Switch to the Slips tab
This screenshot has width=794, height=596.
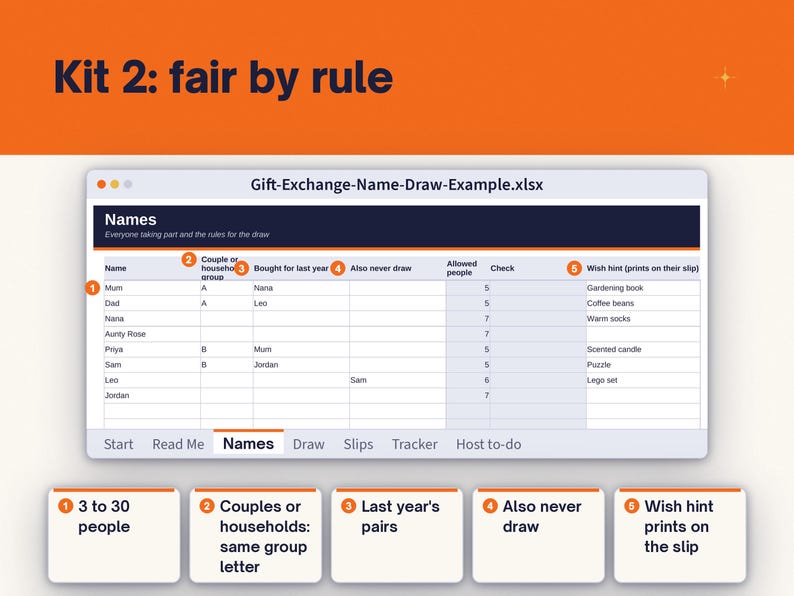coord(358,444)
